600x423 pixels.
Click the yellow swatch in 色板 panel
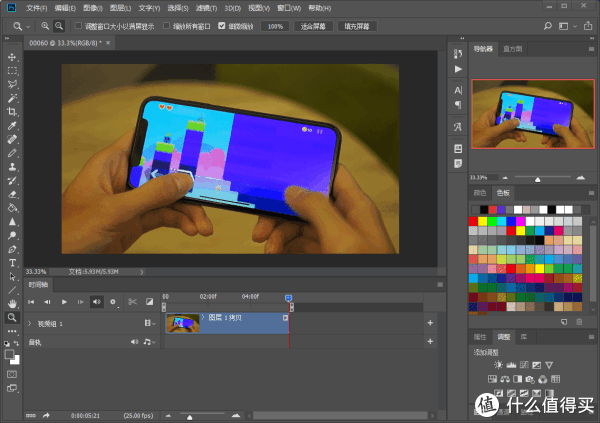tap(485, 220)
